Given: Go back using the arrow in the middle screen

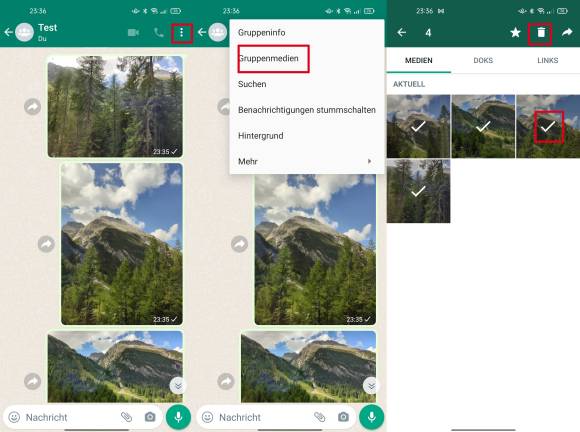Looking at the screenshot, I should pos(202,33).
